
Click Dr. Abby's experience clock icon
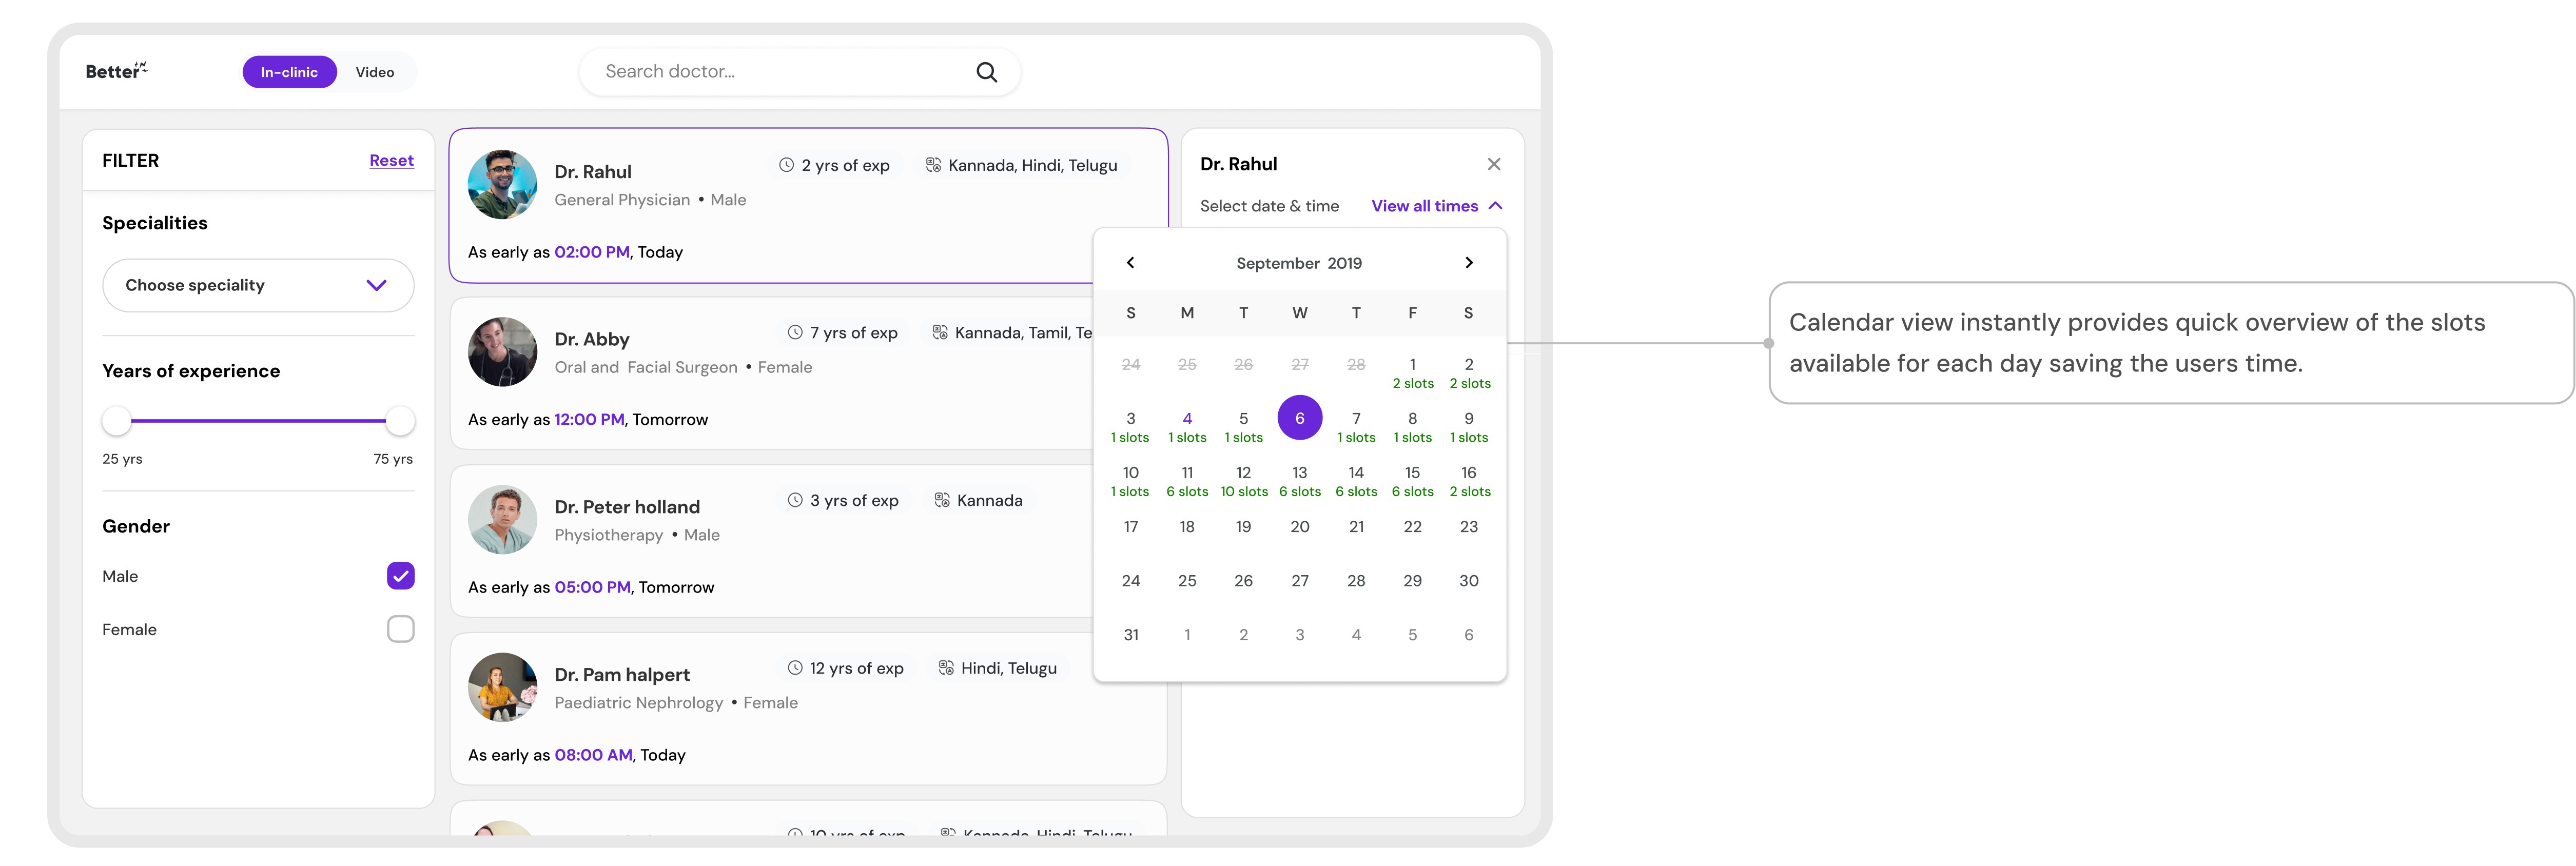click(795, 333)
